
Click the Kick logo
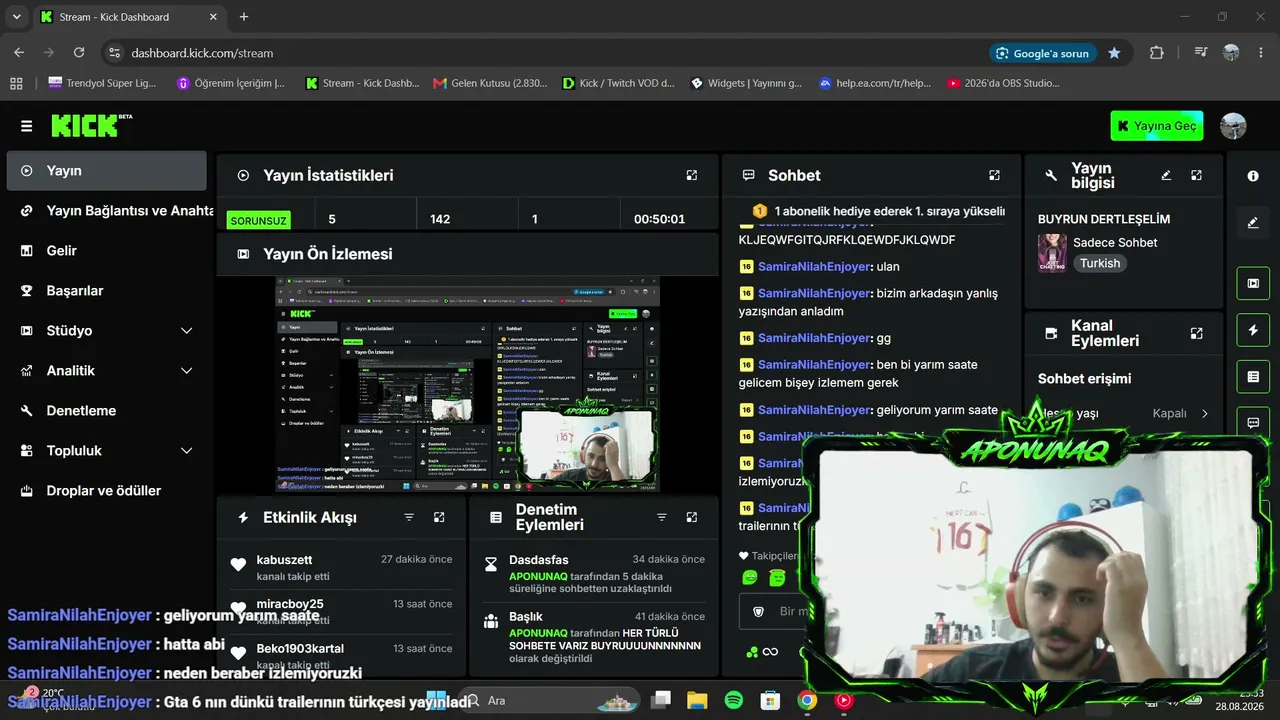[x=91, y=125]
